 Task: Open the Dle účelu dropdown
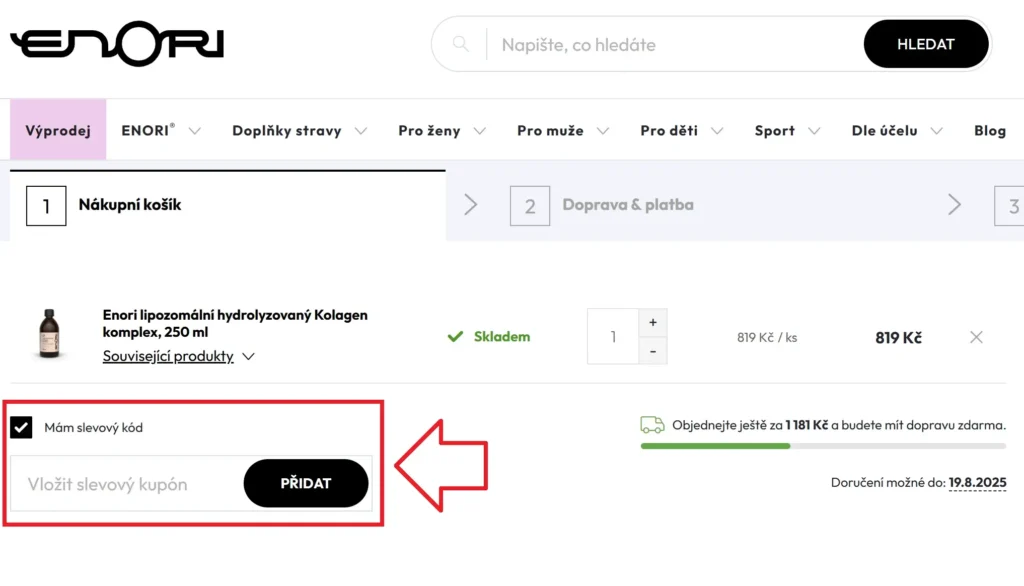click(897, 131)
